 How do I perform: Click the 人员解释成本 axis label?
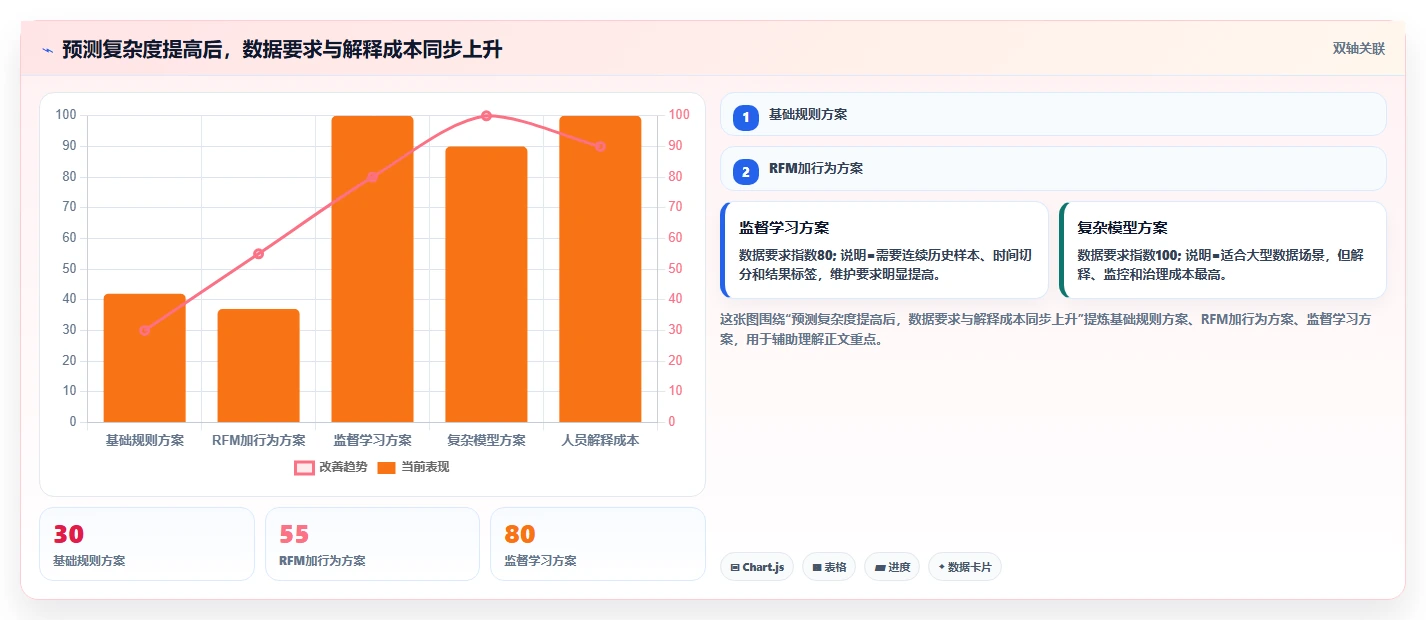point(600,440)
